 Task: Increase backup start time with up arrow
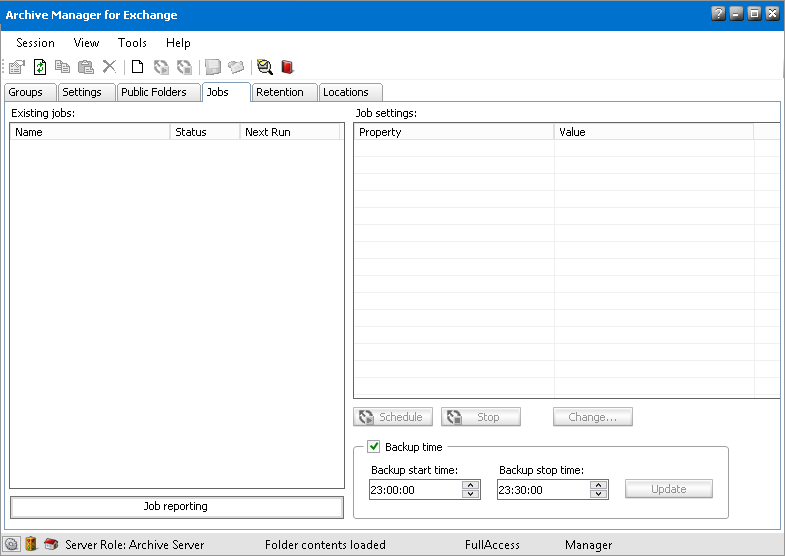[470, 485]
